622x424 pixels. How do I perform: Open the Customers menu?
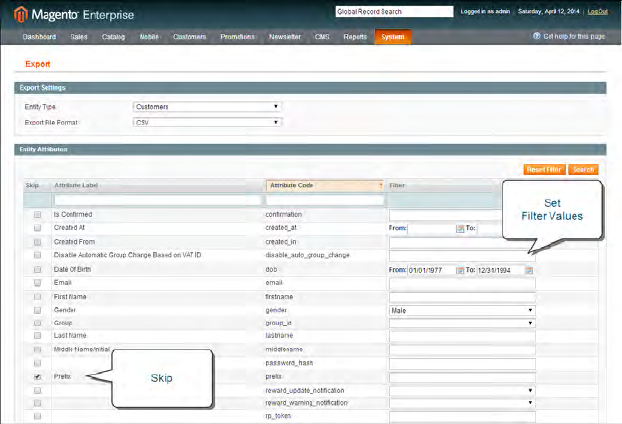(x=190, y=37)
